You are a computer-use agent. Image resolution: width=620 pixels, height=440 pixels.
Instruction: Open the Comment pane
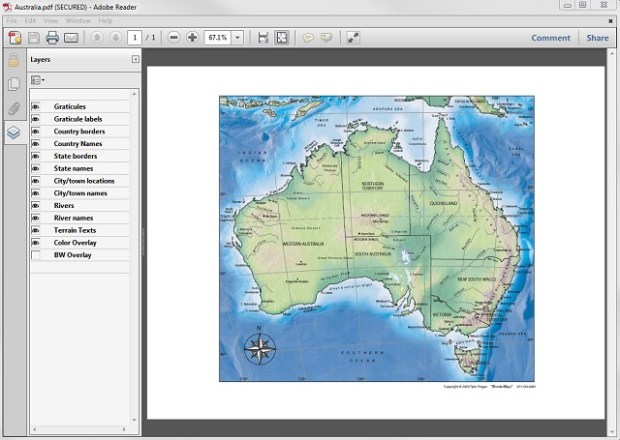tap(550, 38)
